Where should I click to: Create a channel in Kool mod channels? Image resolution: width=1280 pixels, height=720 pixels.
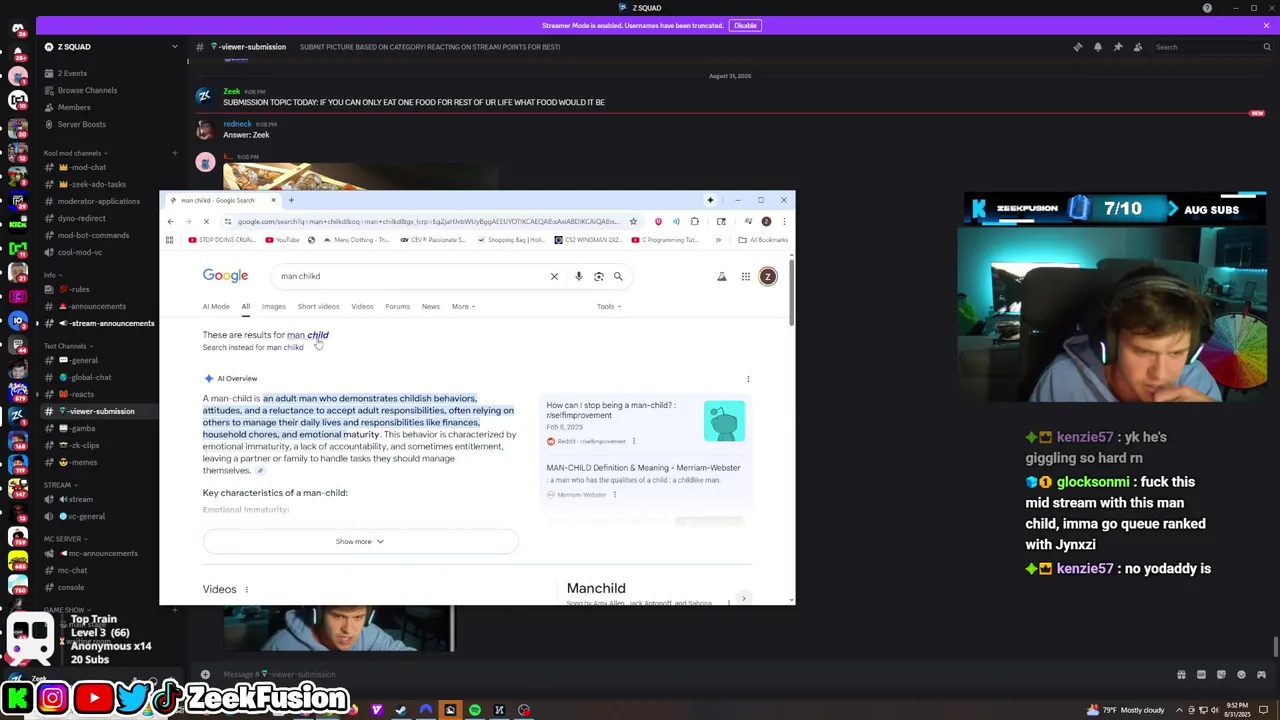coord(174,153)
